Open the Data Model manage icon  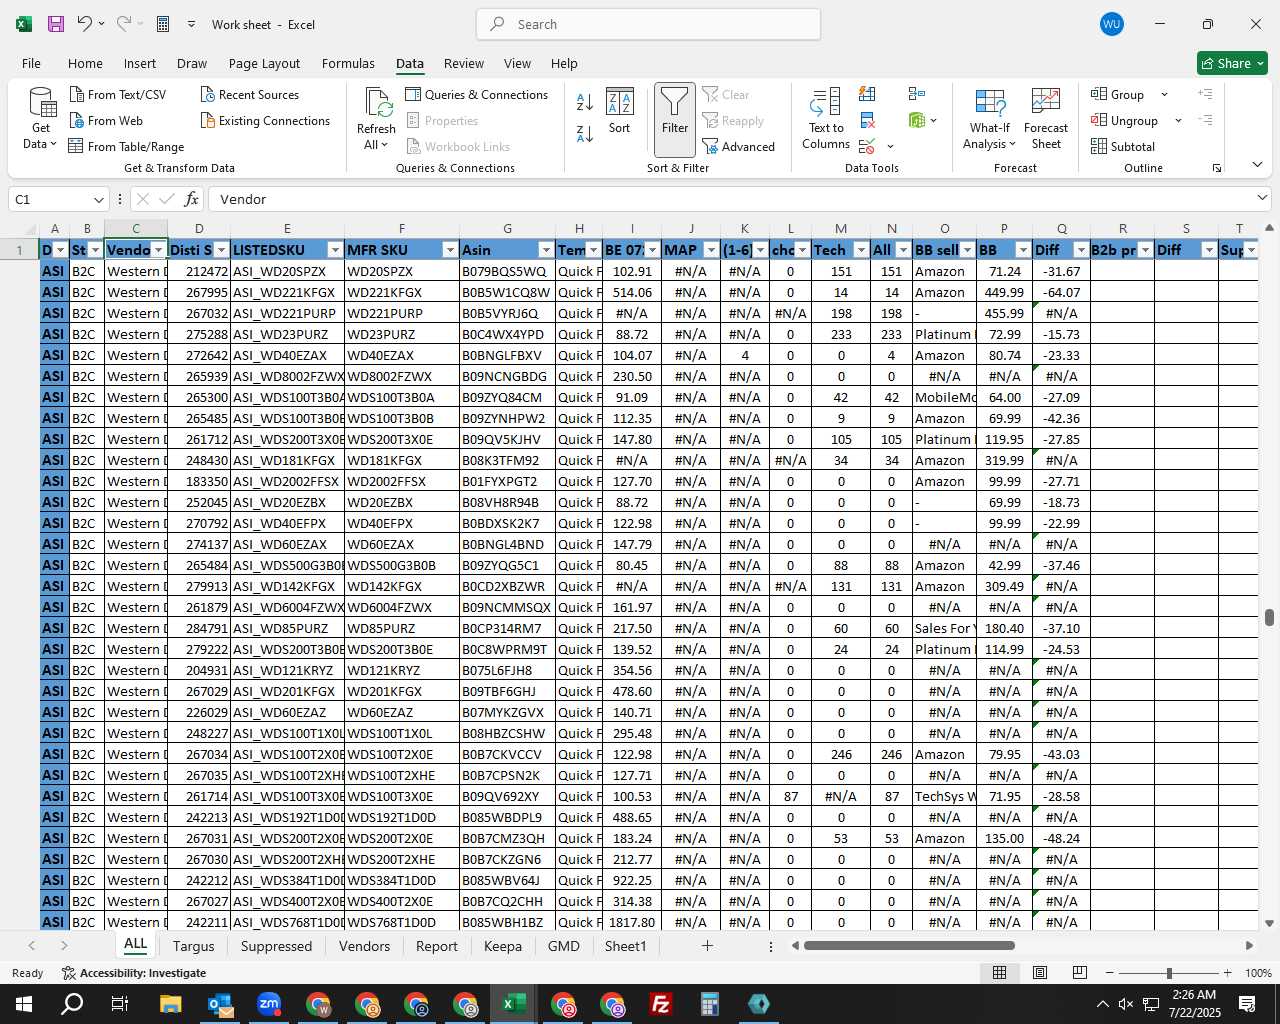(x=917, y=120)
